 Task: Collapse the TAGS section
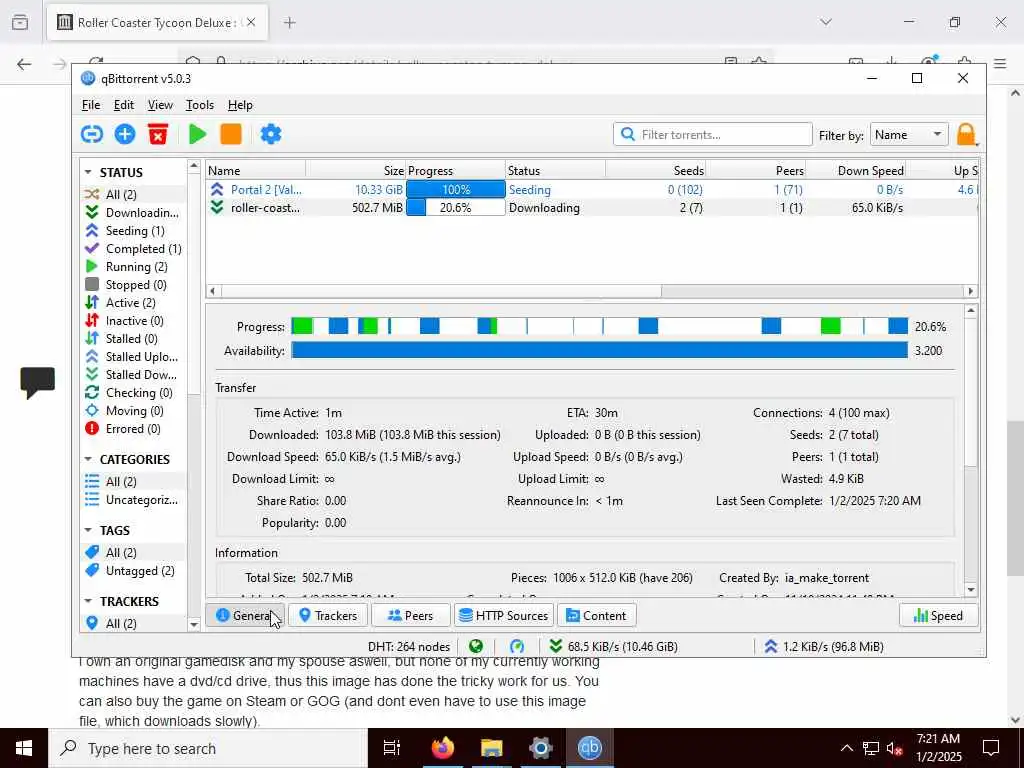click(x=88, y=530)
